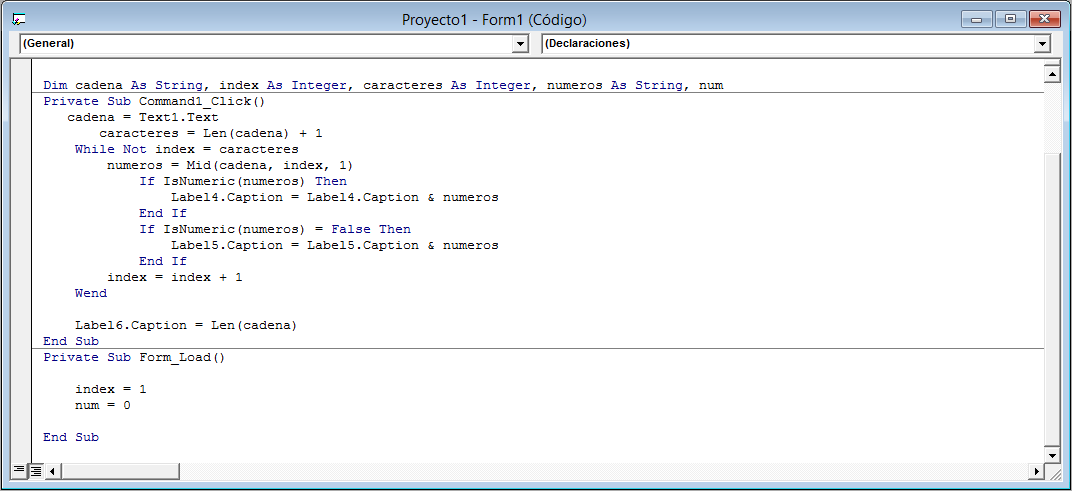1072x491 pixels.
Task: Click 'index = index + 1' line
Action: 175,278
